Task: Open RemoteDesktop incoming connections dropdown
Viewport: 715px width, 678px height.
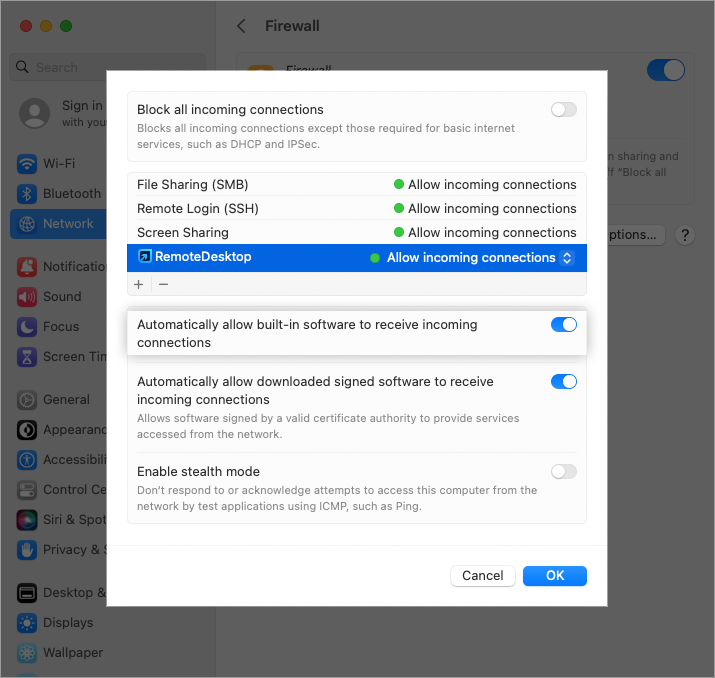Action: click(567, 258)
